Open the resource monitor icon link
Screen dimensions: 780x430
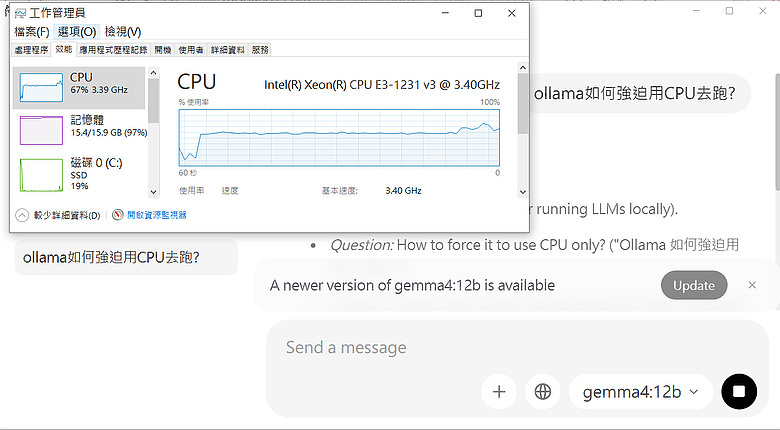point(117,215)
